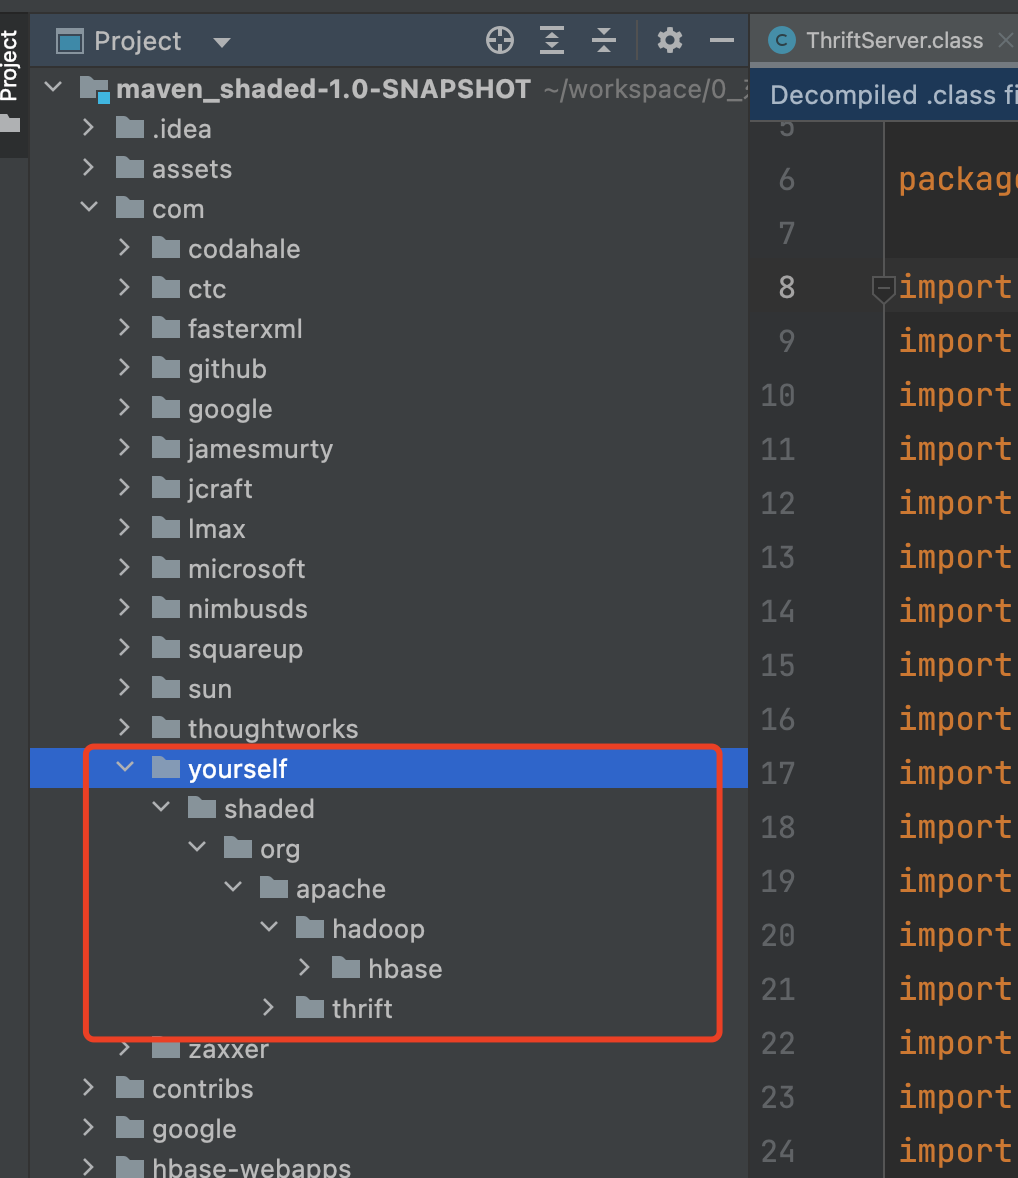The width and height of the screenshot is (1018, 1178).
Task: Click the Collapse All icon in Project toolbar
Action: tap(603, 40)
